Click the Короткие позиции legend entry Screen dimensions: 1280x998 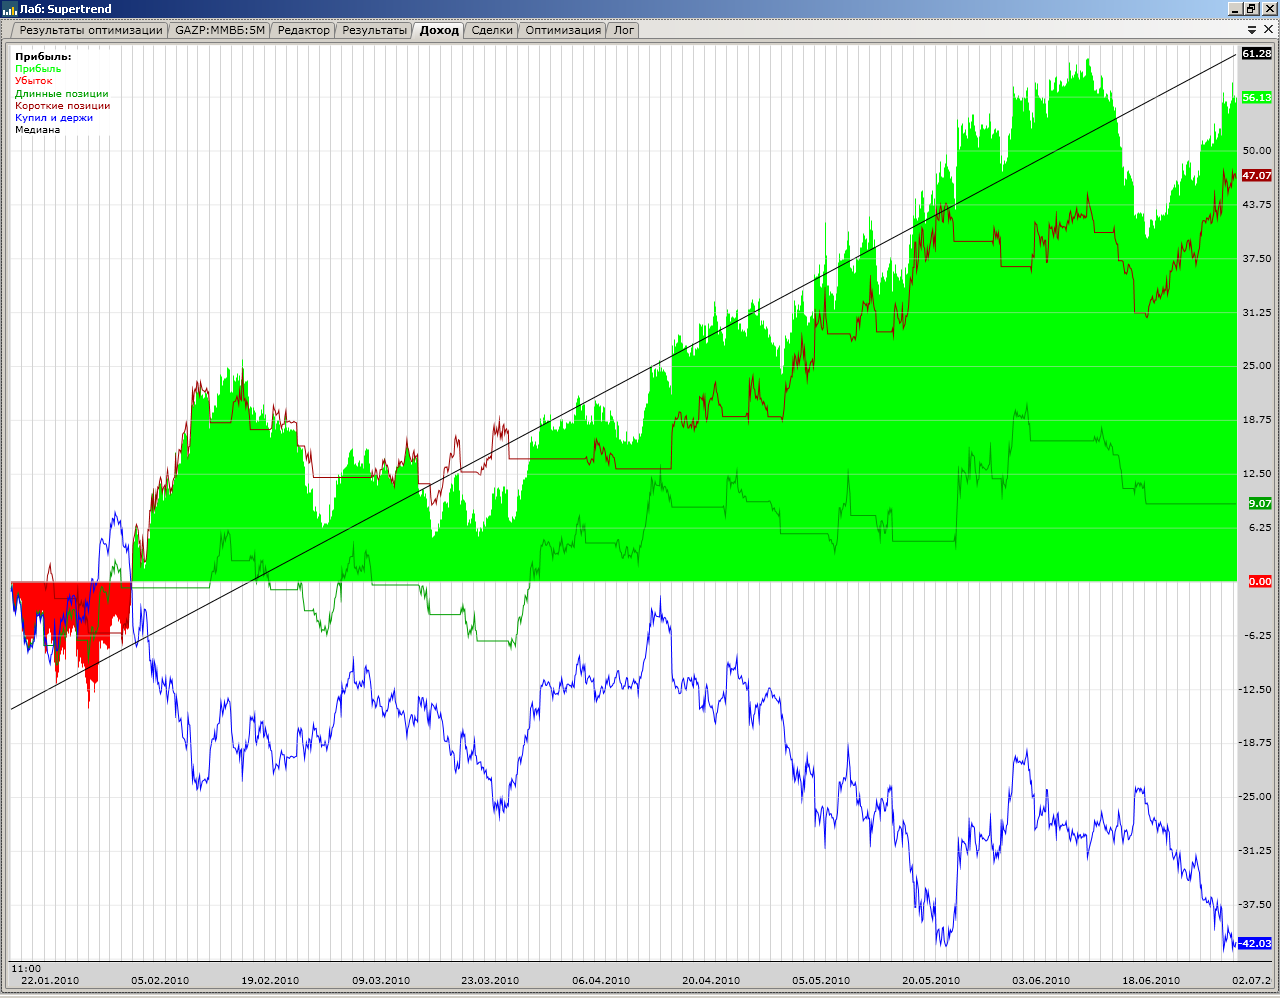(x=63, y=106)
